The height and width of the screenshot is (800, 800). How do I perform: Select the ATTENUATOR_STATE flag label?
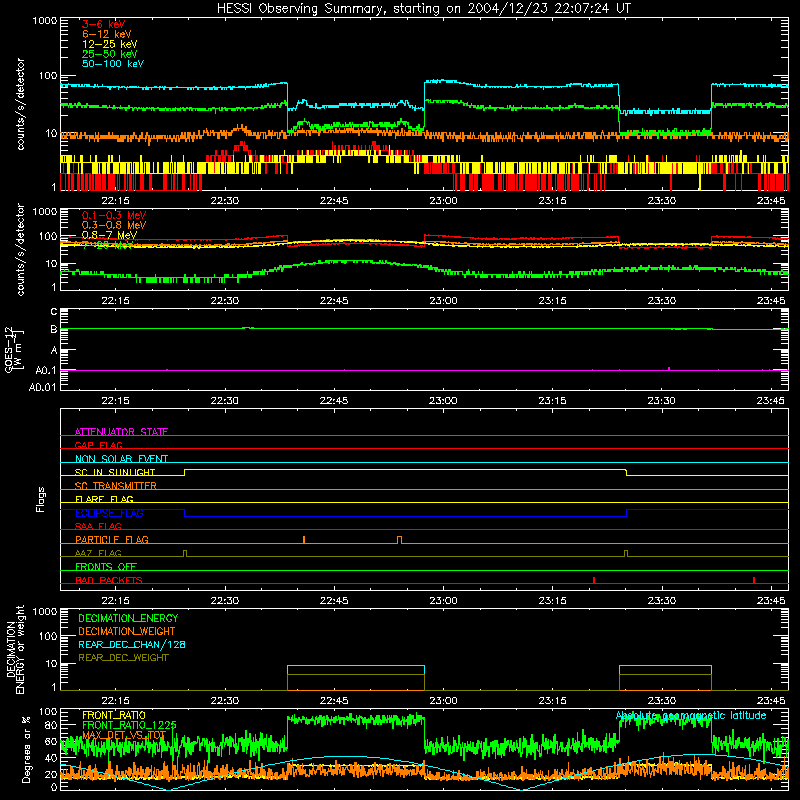(121, 432)
